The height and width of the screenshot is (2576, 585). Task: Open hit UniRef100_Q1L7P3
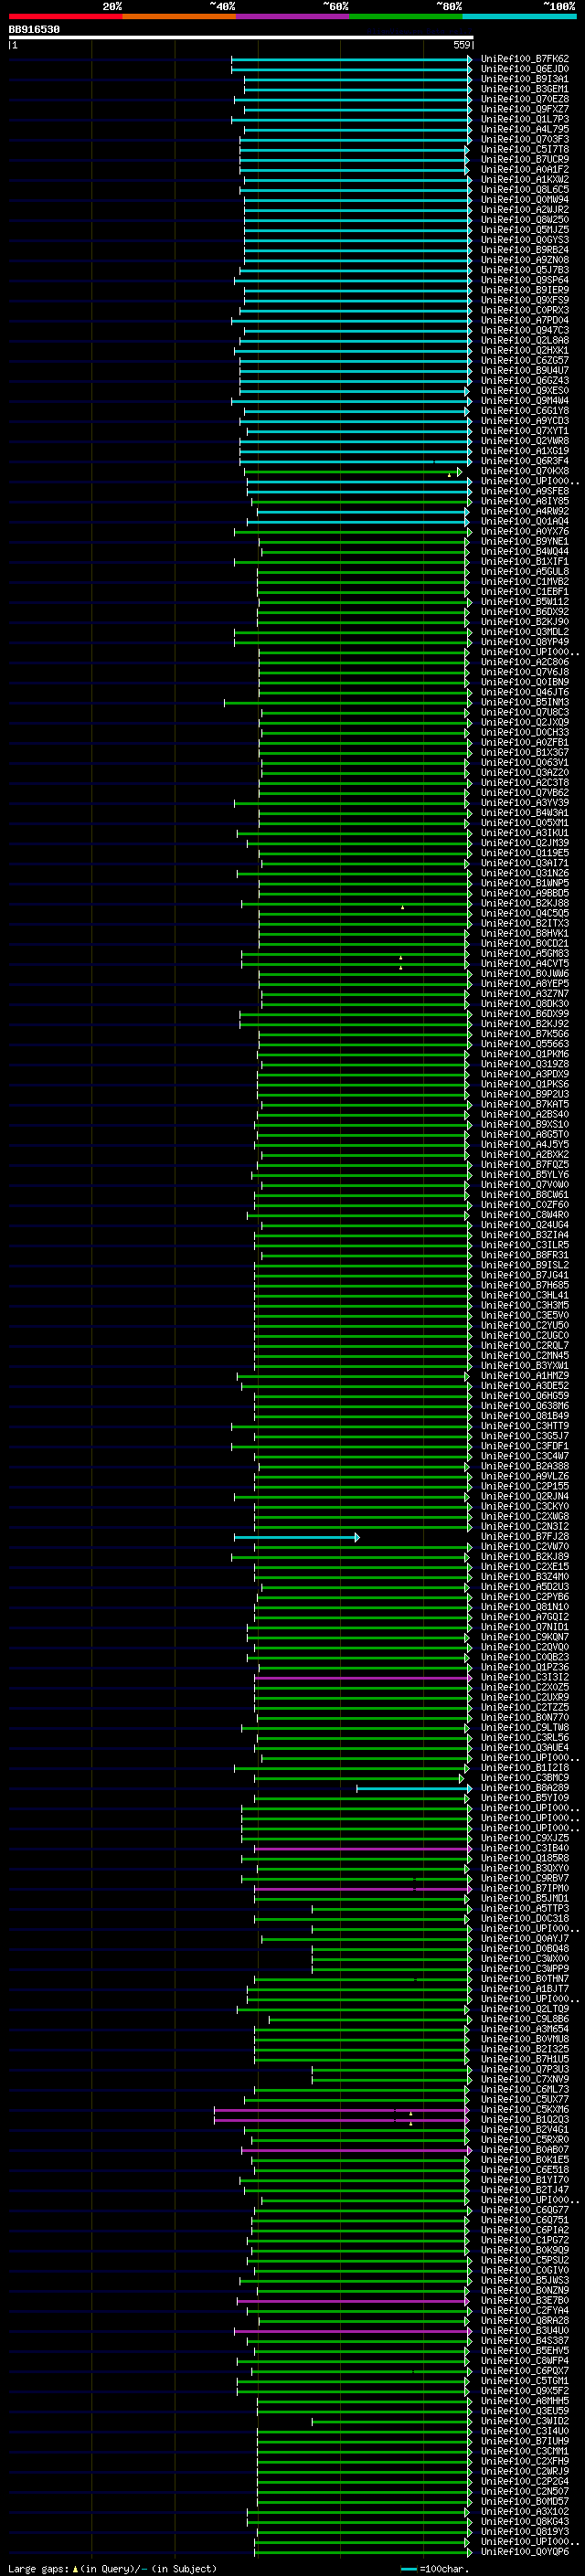525,119
